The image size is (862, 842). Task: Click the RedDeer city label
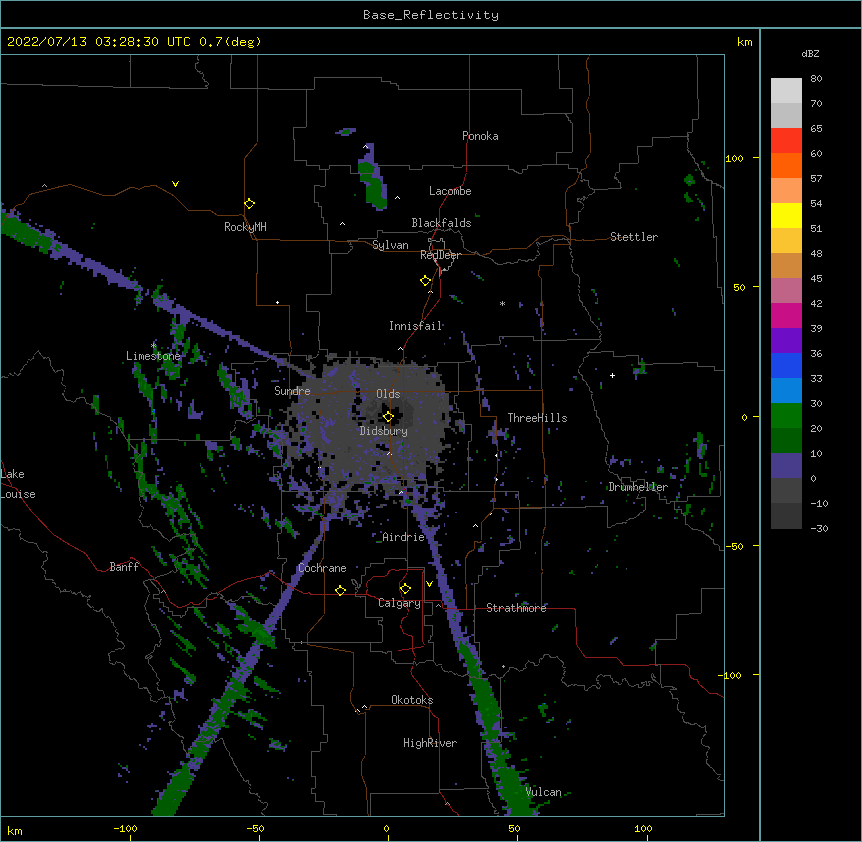[440, 255]
